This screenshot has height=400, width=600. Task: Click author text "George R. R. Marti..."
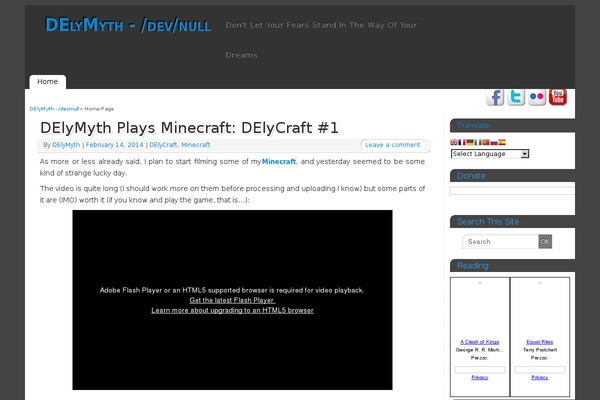click(x=479, y=350)
